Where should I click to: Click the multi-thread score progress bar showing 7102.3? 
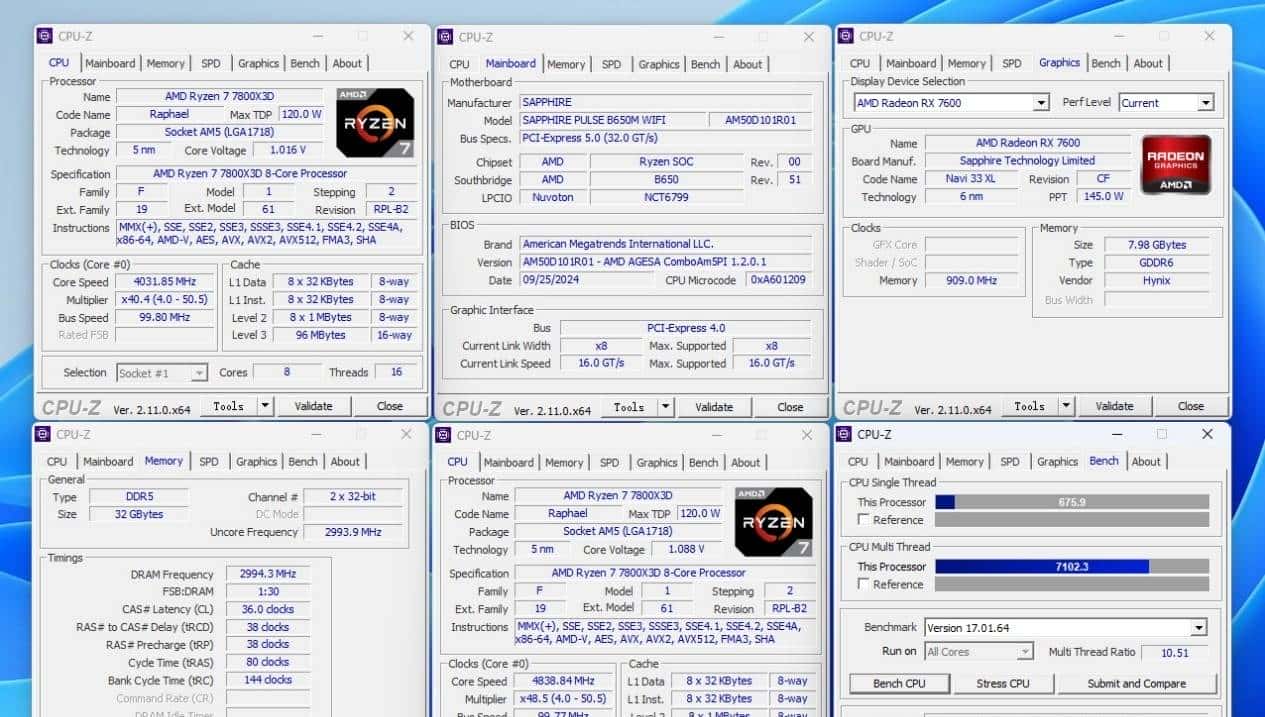click(x=1073, y=566)
